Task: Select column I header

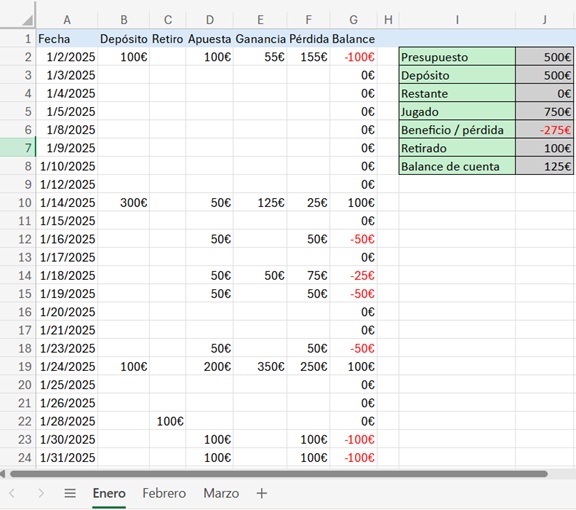Action: [x=457, y=20]
